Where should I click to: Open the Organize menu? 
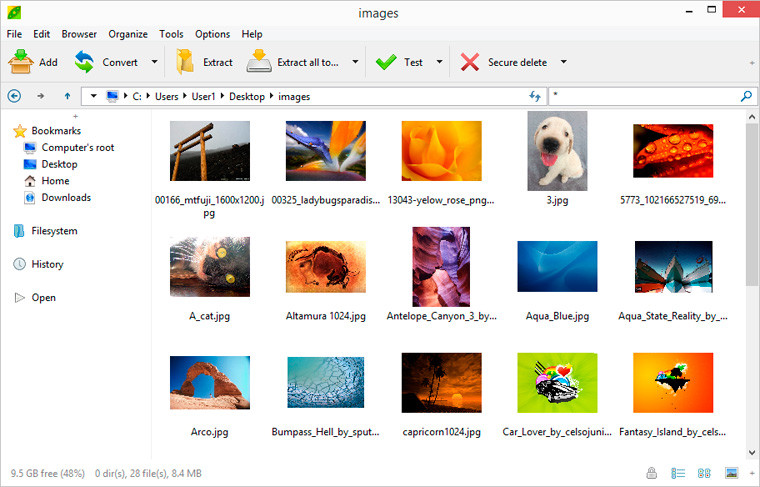tap(127, 34)
